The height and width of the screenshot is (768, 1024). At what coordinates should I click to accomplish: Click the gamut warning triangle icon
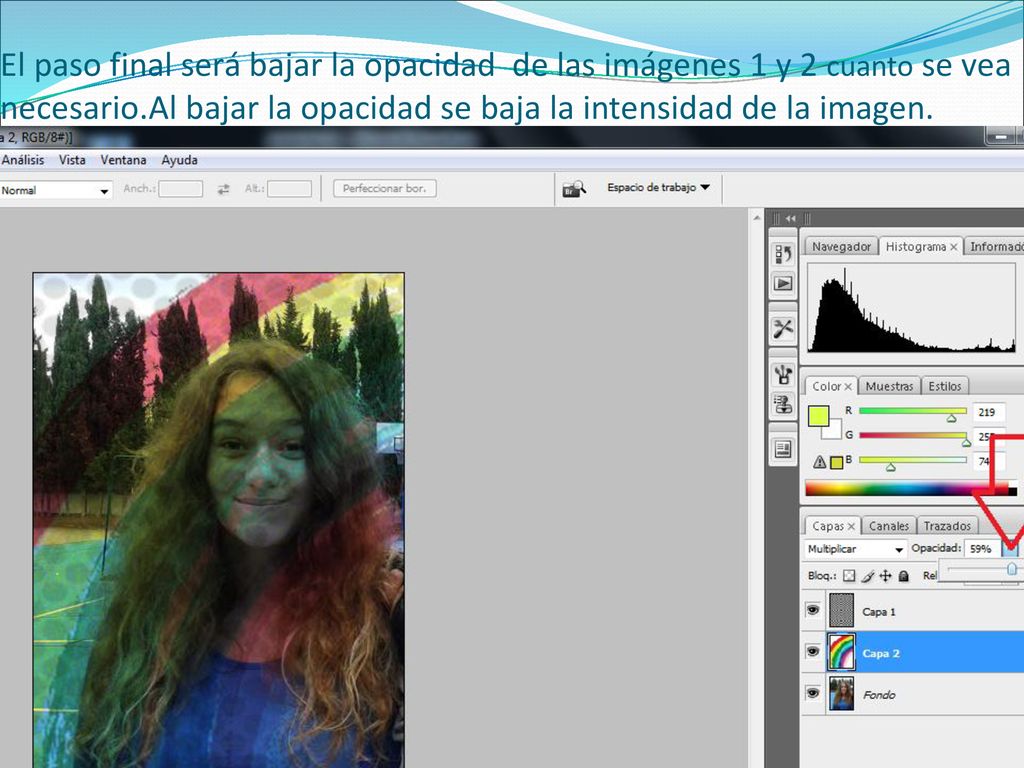(x=820, y=462)
